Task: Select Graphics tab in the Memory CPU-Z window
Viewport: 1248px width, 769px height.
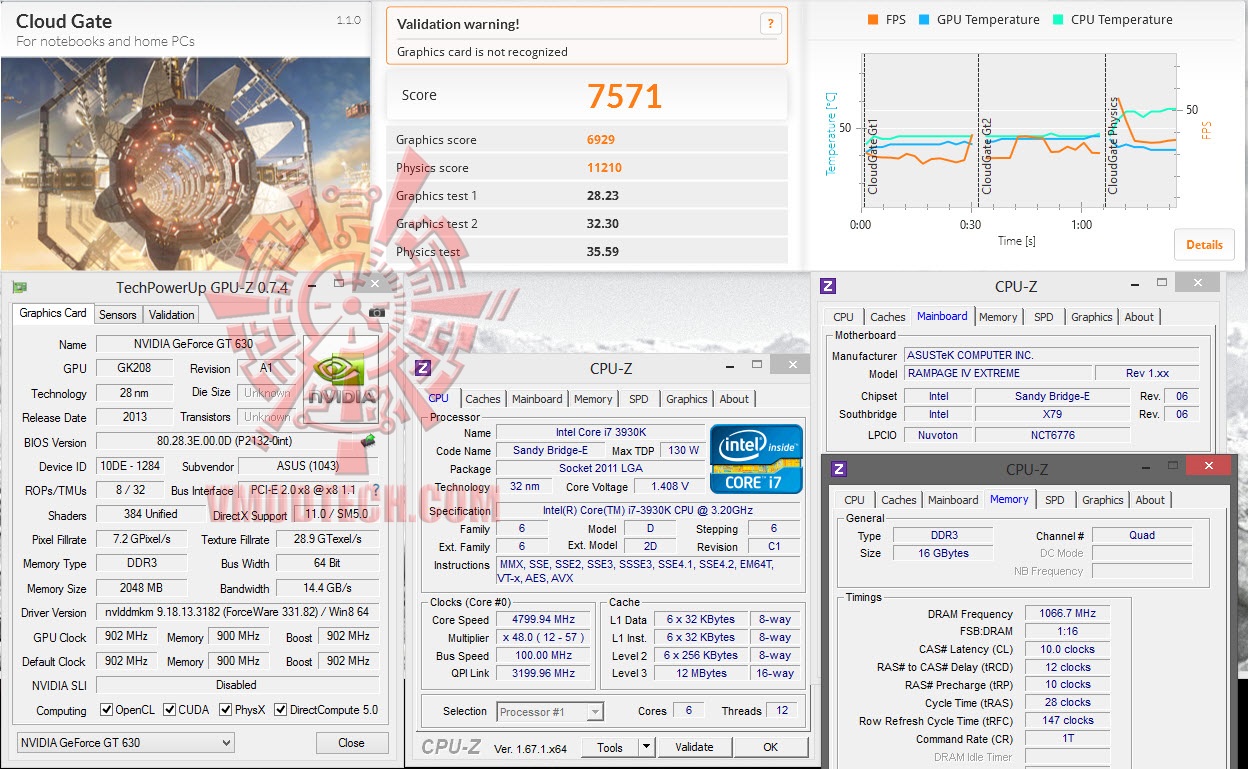Action: (1103, 500)
